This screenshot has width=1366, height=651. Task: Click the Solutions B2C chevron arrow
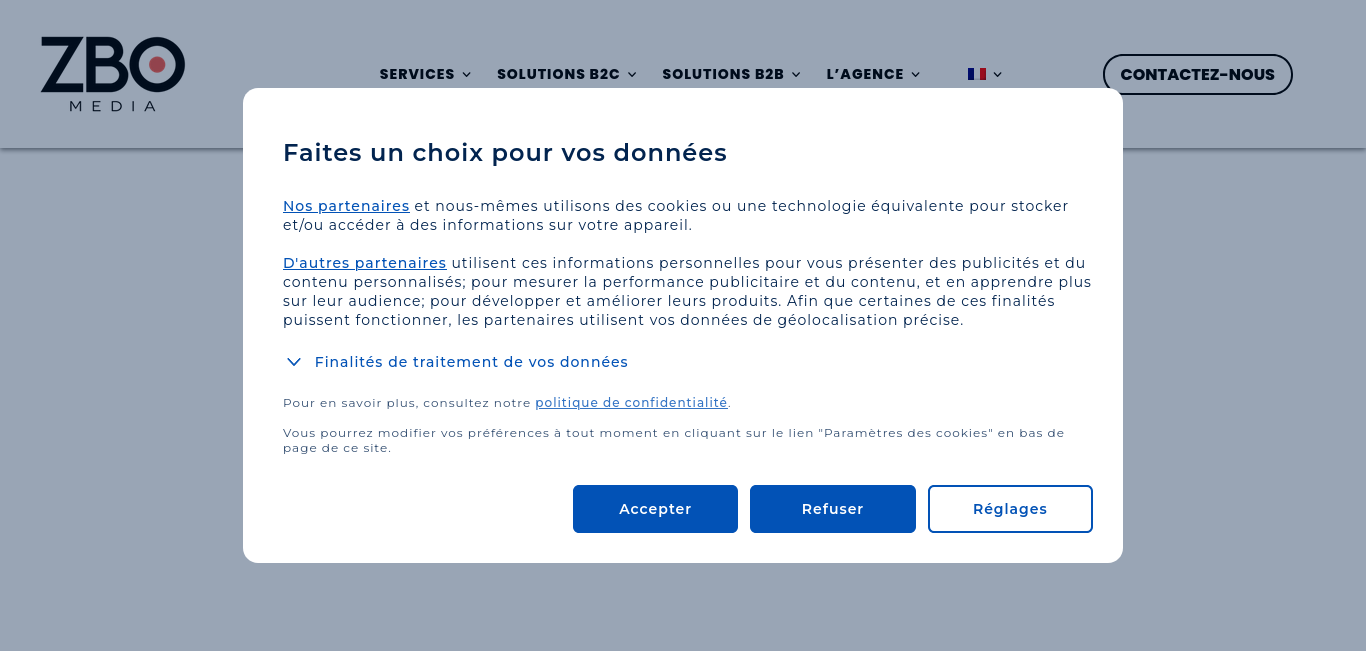tap(632, 75)
